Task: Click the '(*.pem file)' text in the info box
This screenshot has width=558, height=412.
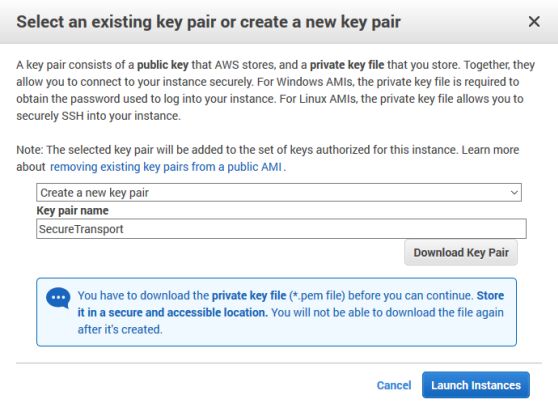Action: 317,295
